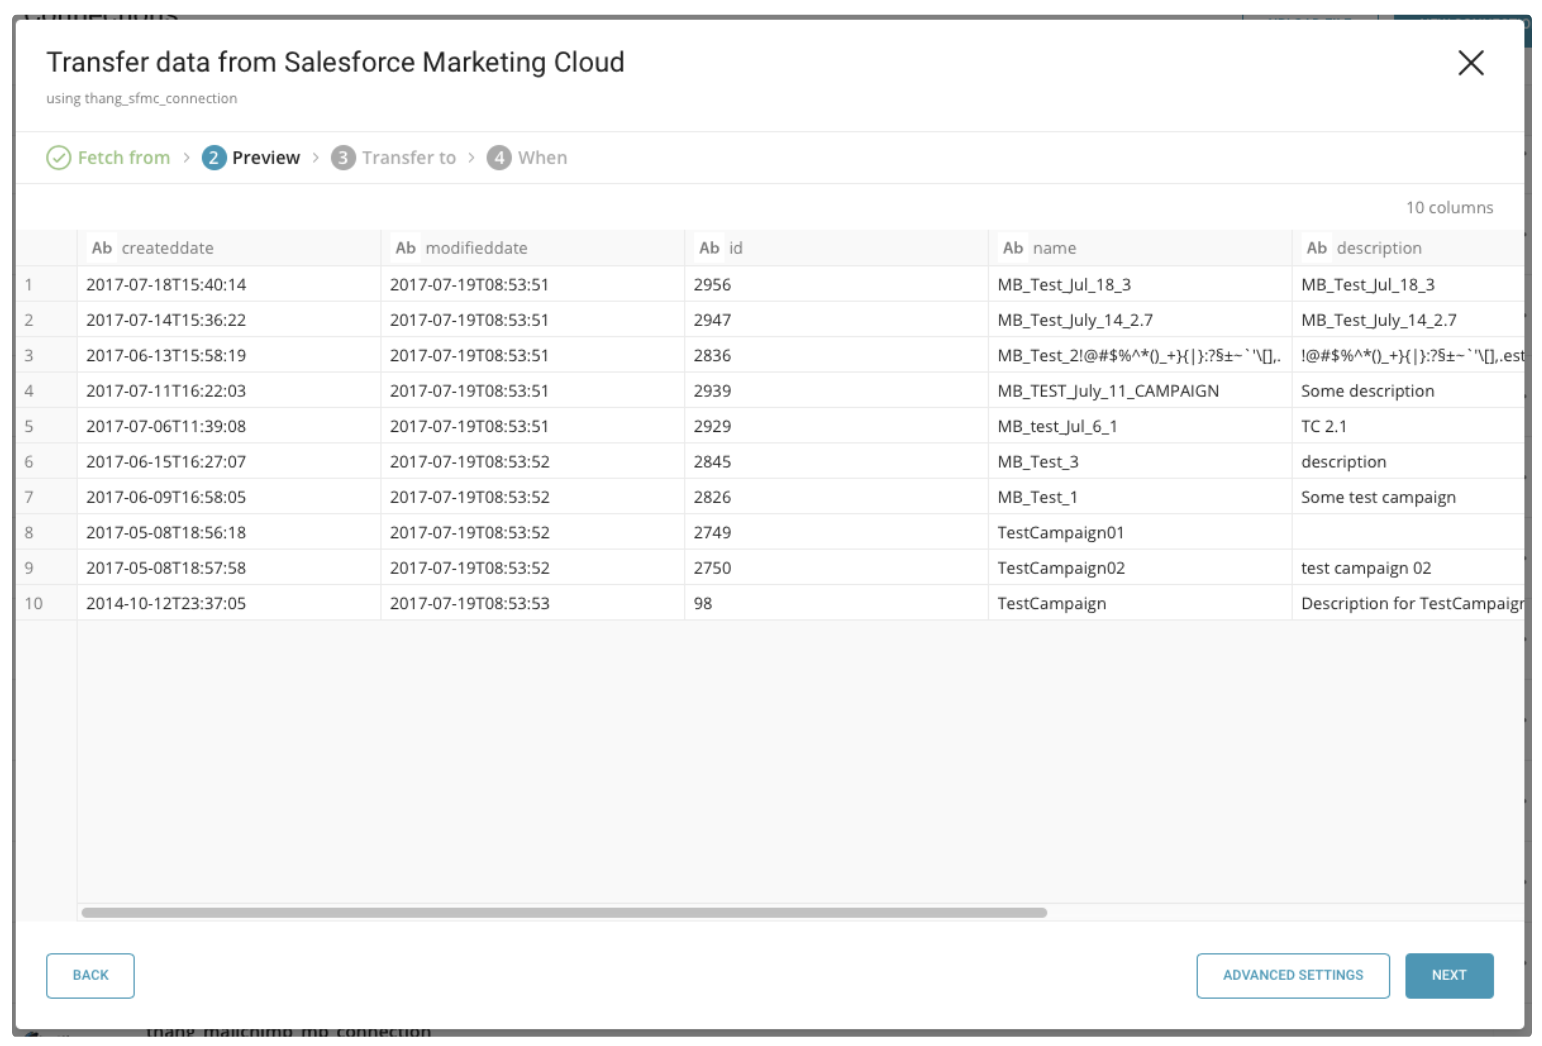Open the Transfer to step label
This screenshot has width=1542, height=1046.
408,158
